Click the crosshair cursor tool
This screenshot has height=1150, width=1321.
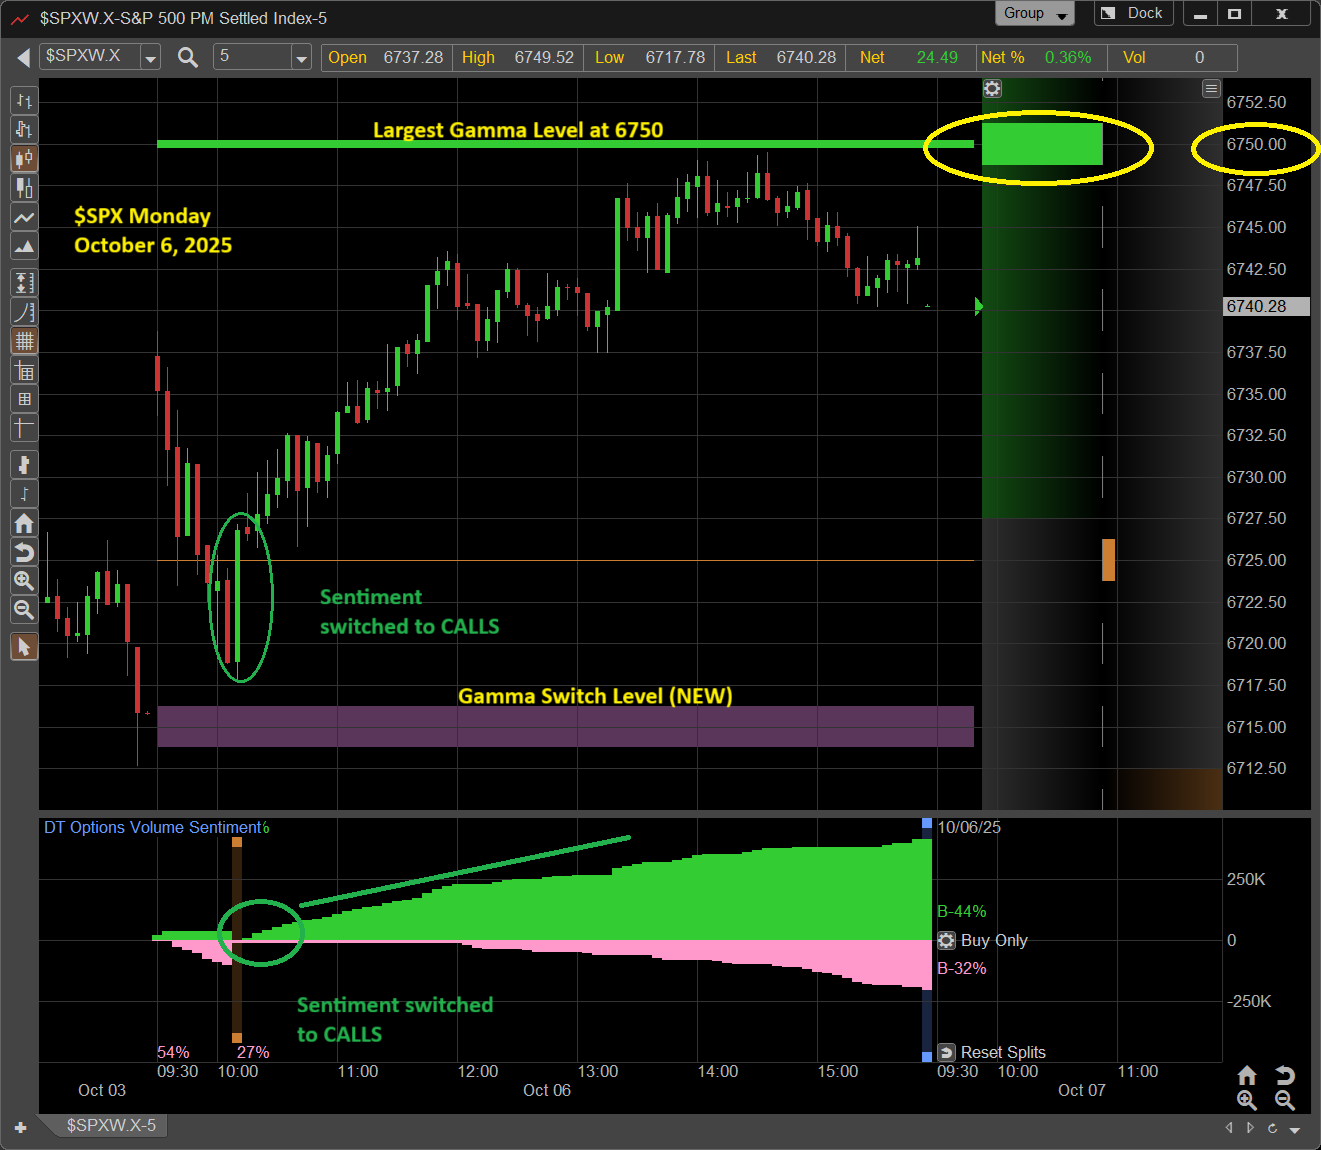(x=24, y=428)
